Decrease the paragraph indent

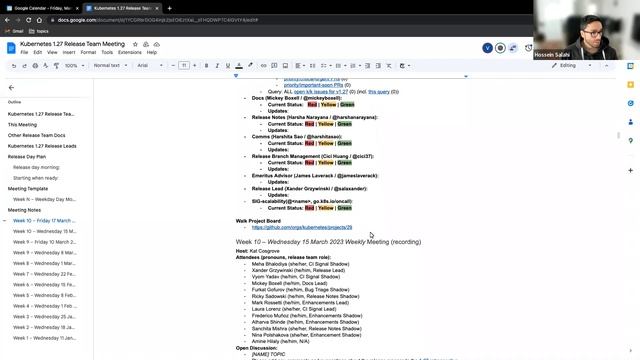click(367, 66)
